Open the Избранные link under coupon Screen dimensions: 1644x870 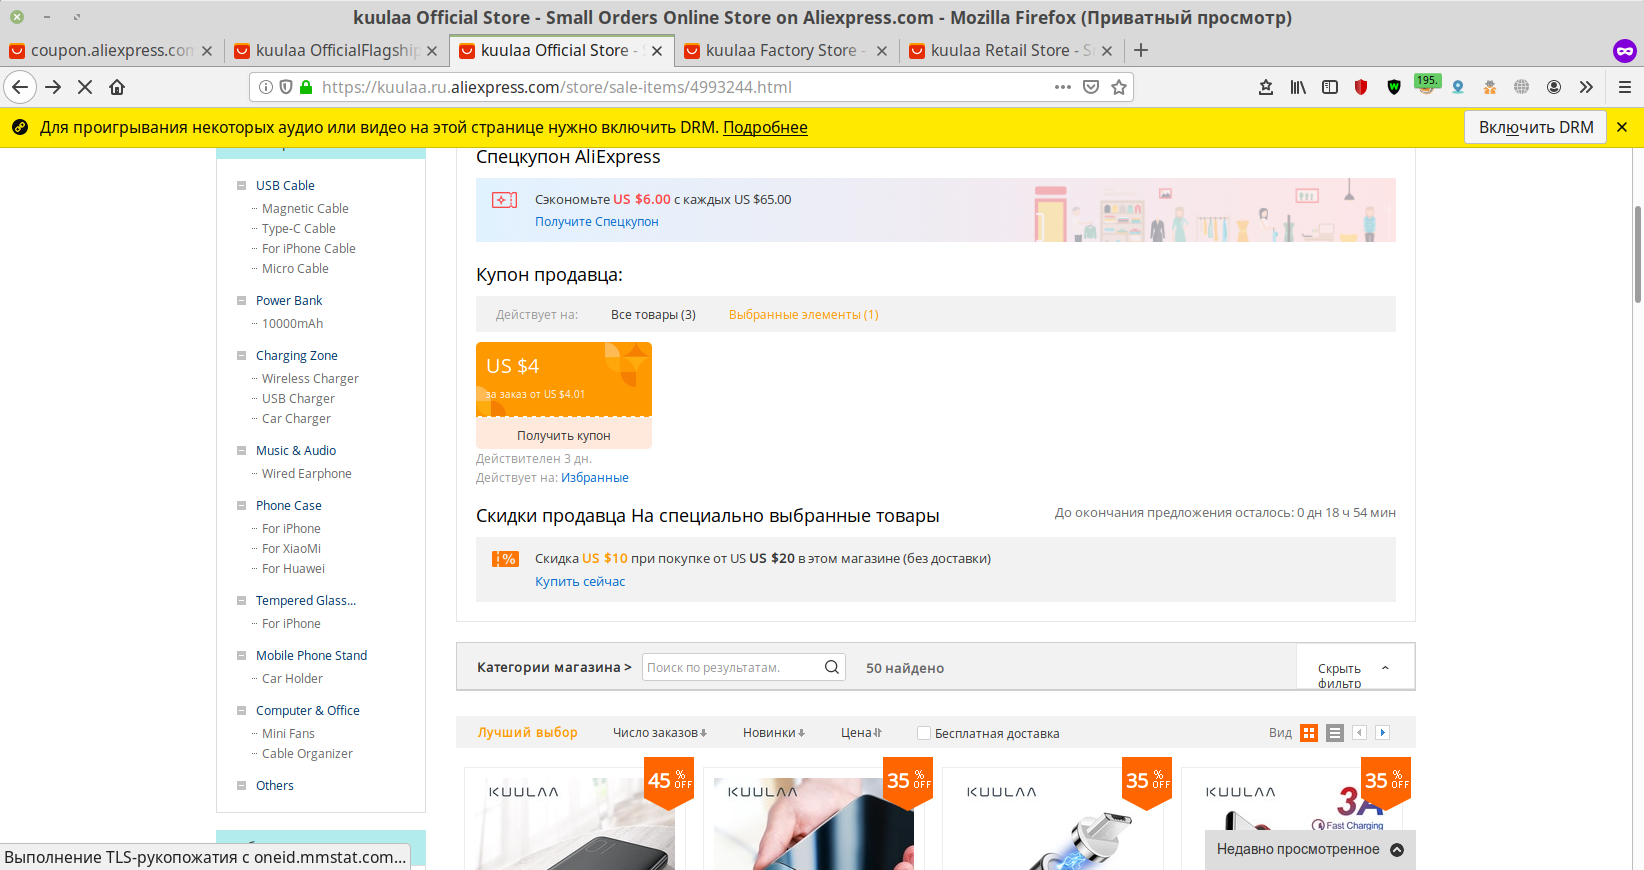595,478
